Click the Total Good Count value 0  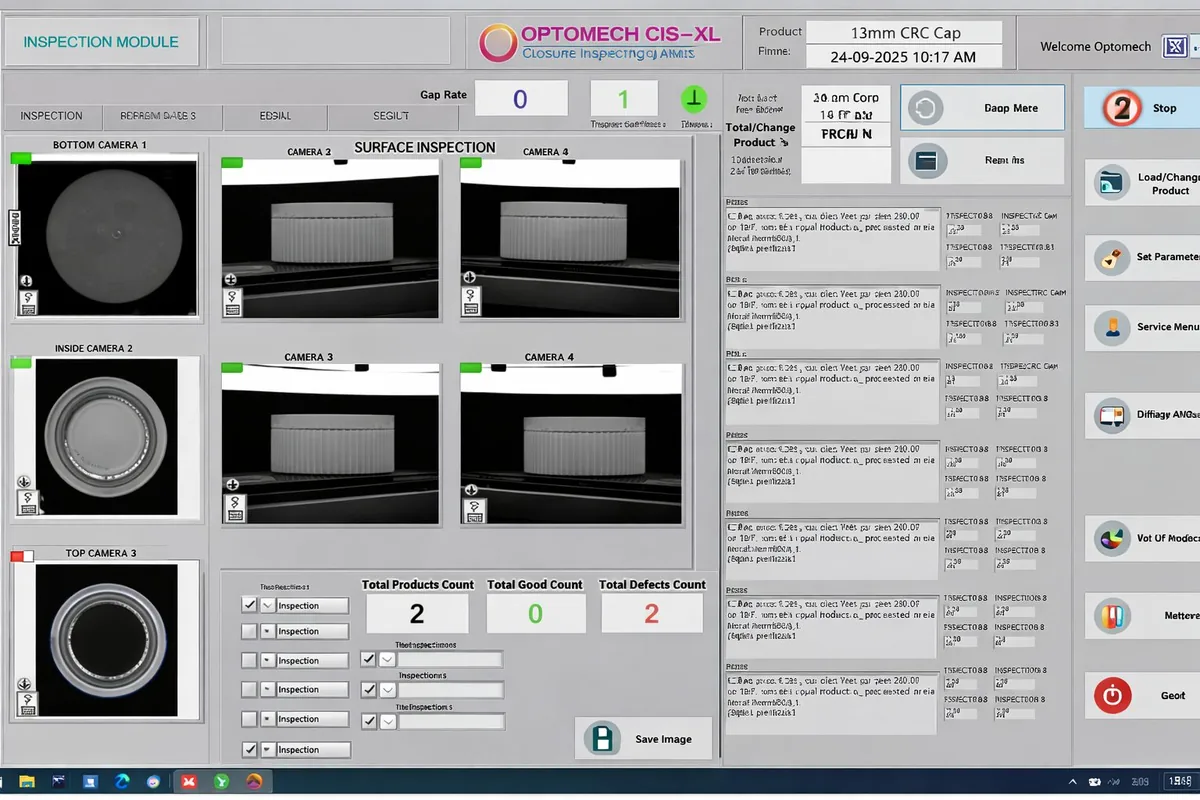(535, 614)
